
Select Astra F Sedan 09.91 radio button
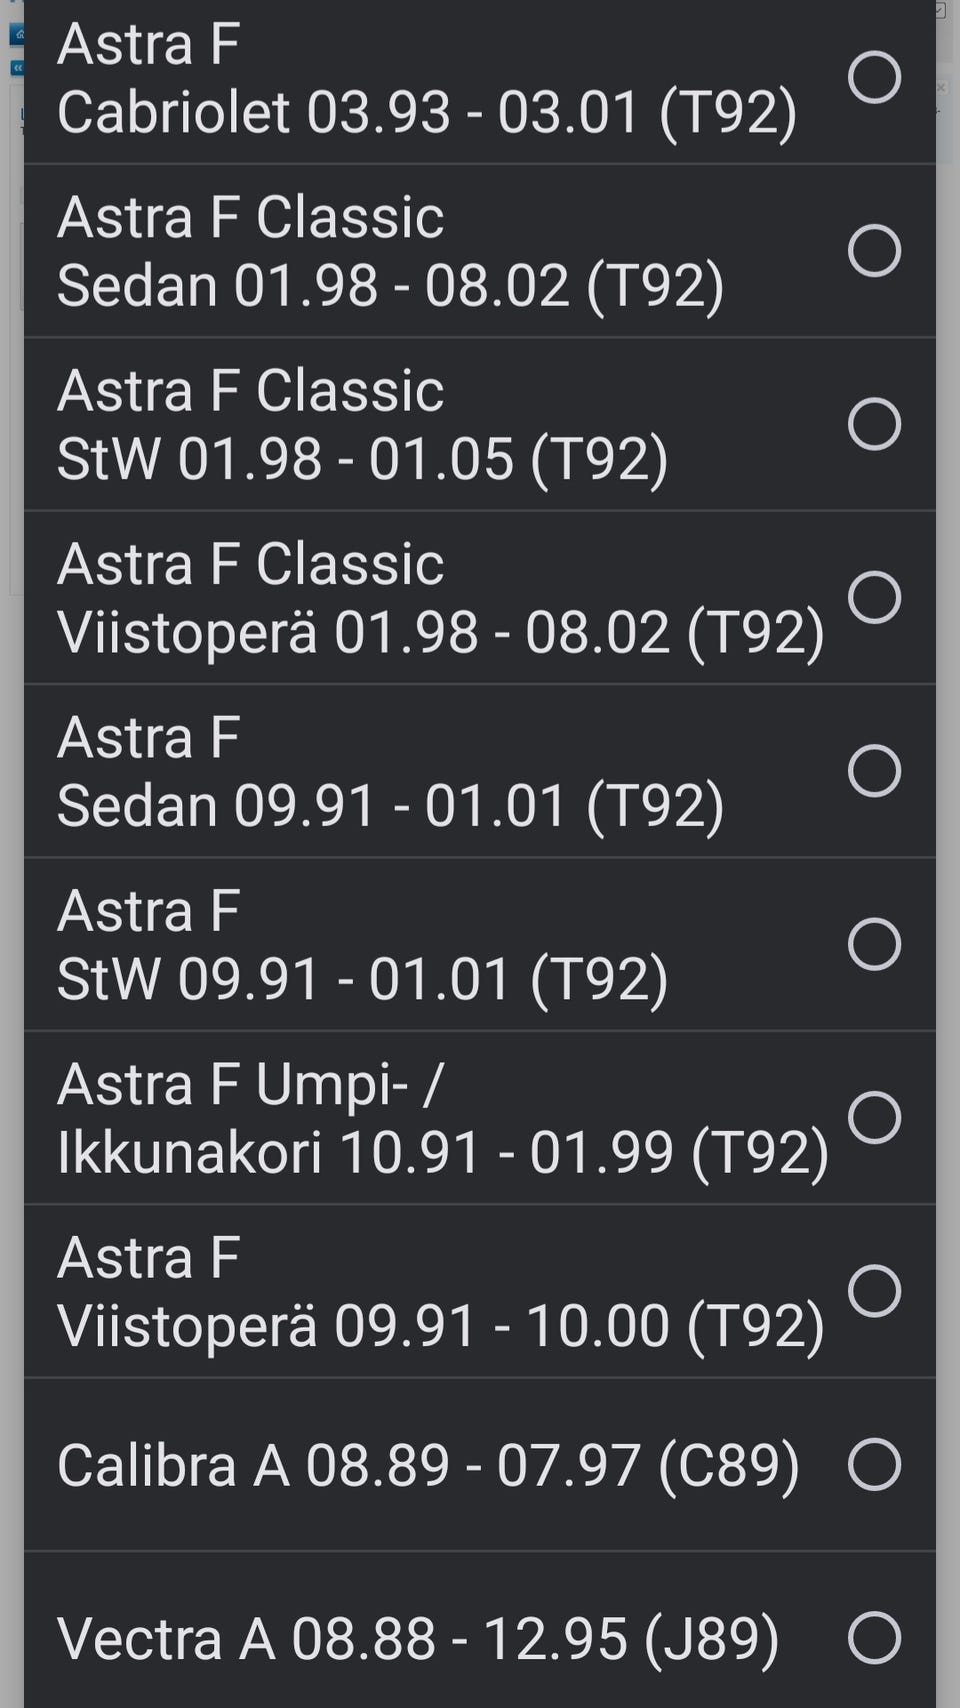tap(874, 771)
